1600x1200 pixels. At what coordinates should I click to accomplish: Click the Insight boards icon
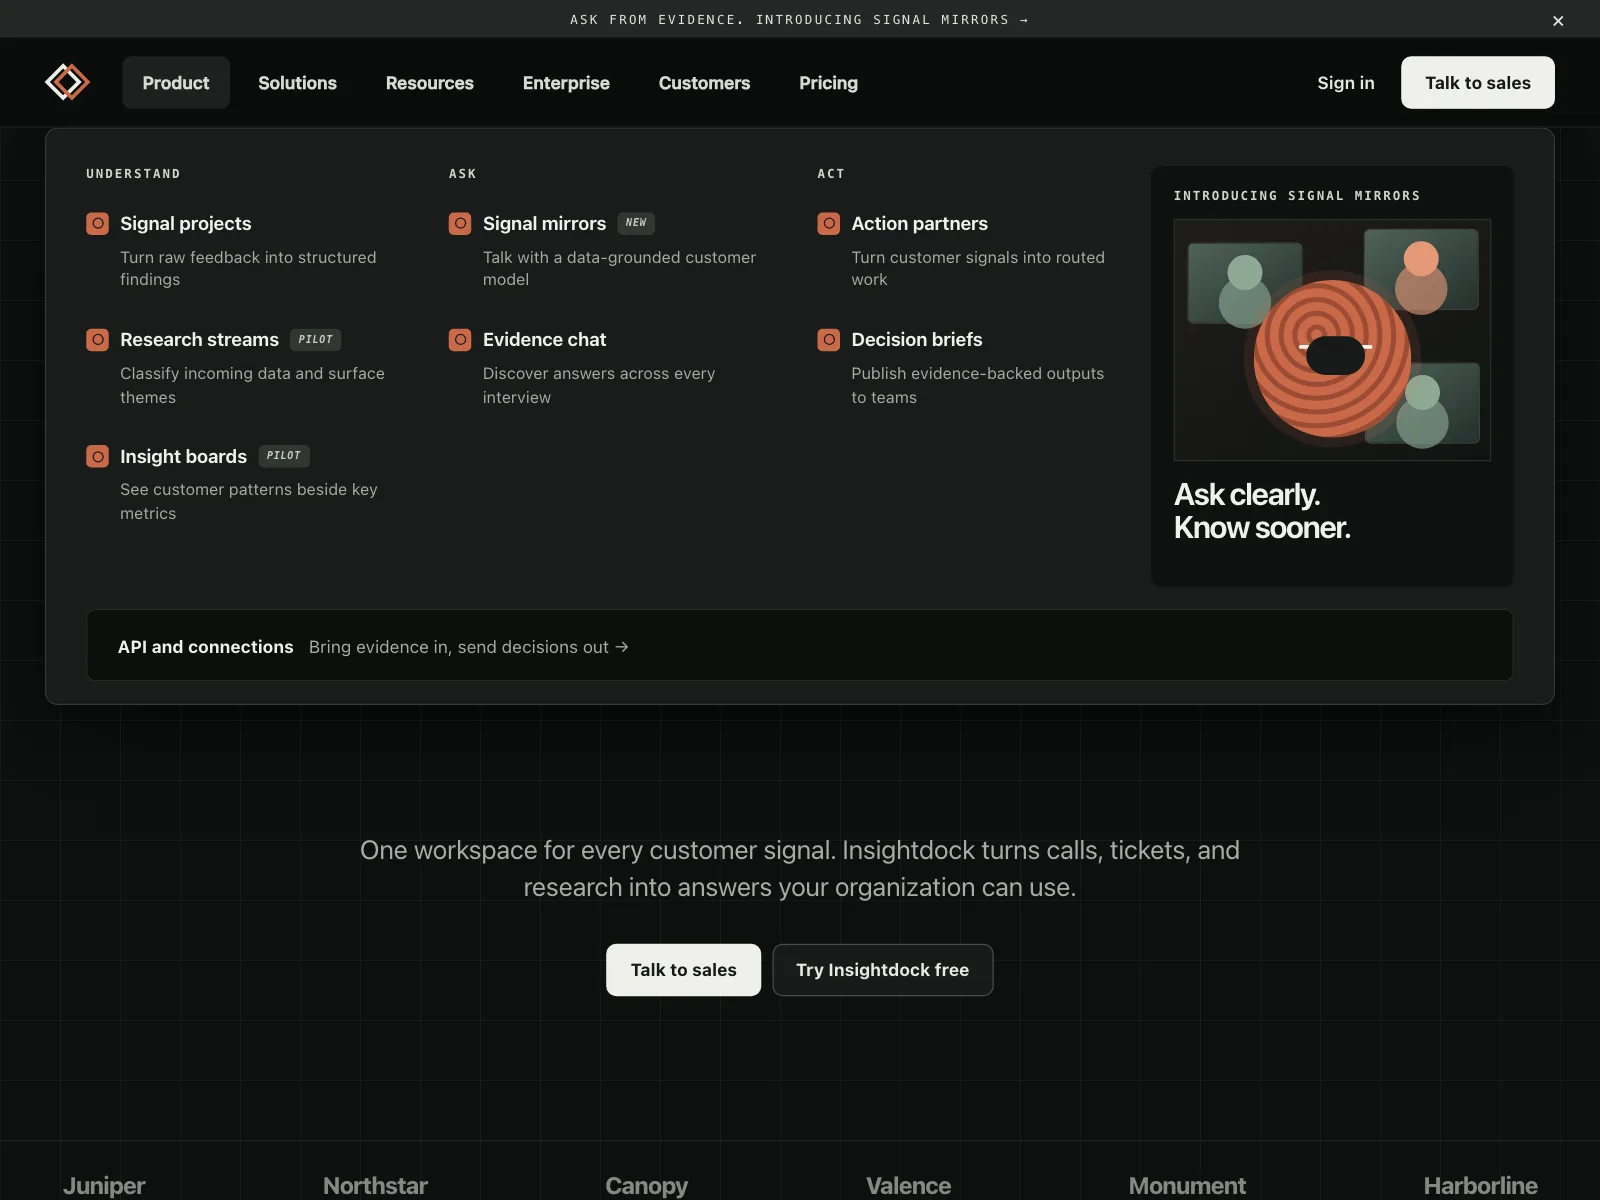pos(97,457)
